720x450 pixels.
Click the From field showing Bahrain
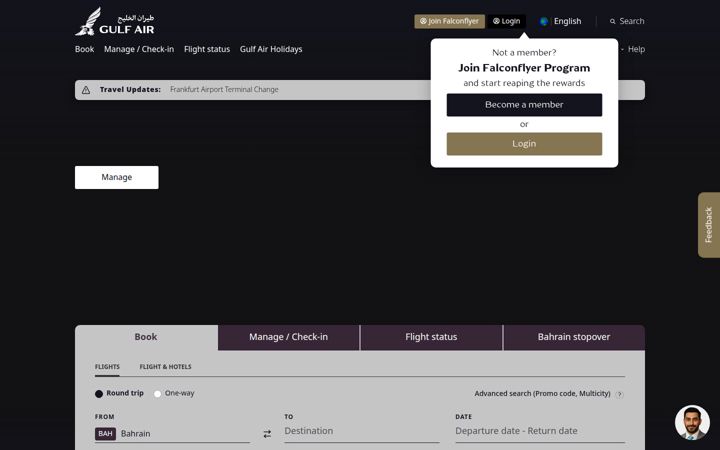pos(172,433)
